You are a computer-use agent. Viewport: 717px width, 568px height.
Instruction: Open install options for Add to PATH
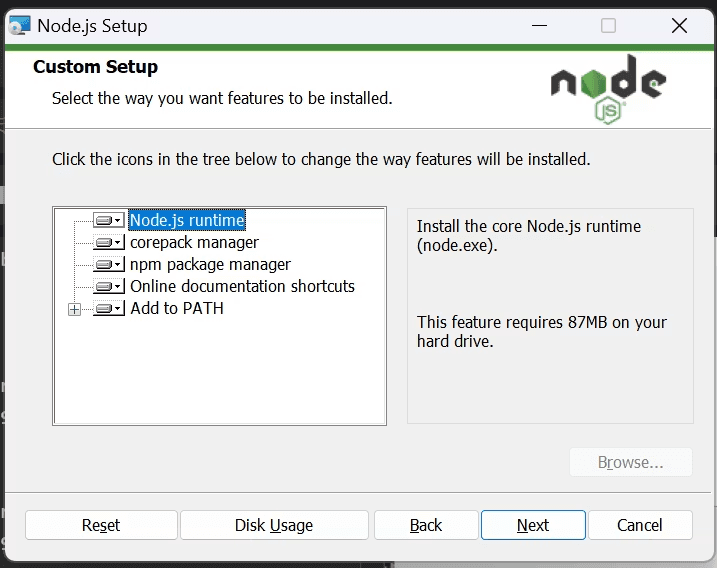(x=109, y=308)
